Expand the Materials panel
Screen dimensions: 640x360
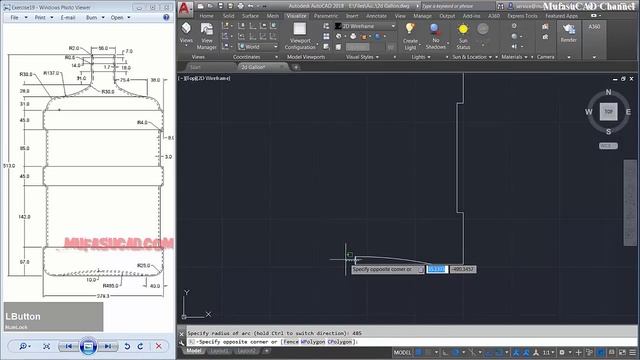(x=514, y=57)
